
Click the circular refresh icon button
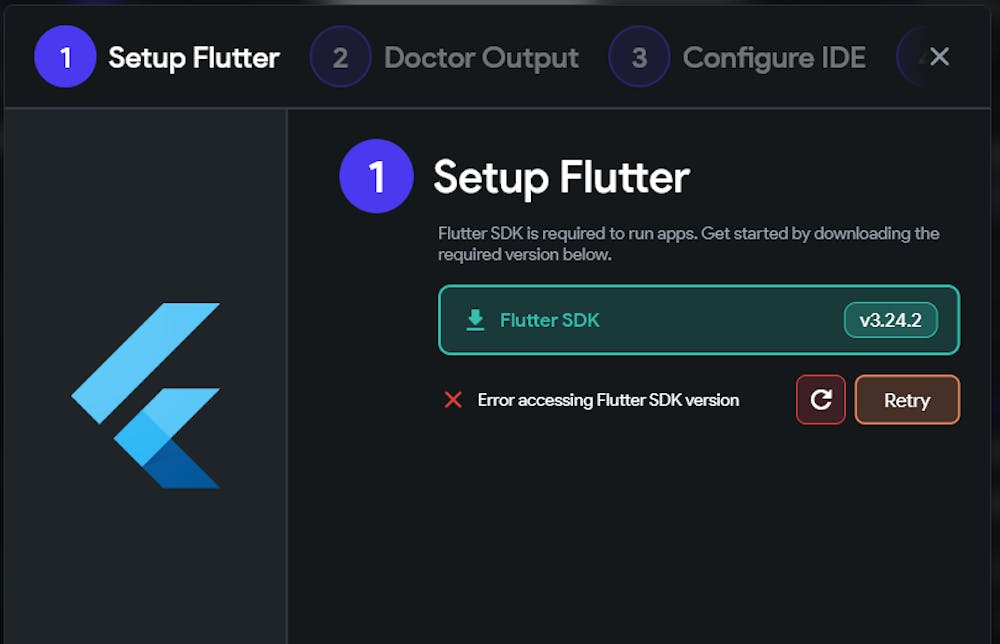(821, 400)
